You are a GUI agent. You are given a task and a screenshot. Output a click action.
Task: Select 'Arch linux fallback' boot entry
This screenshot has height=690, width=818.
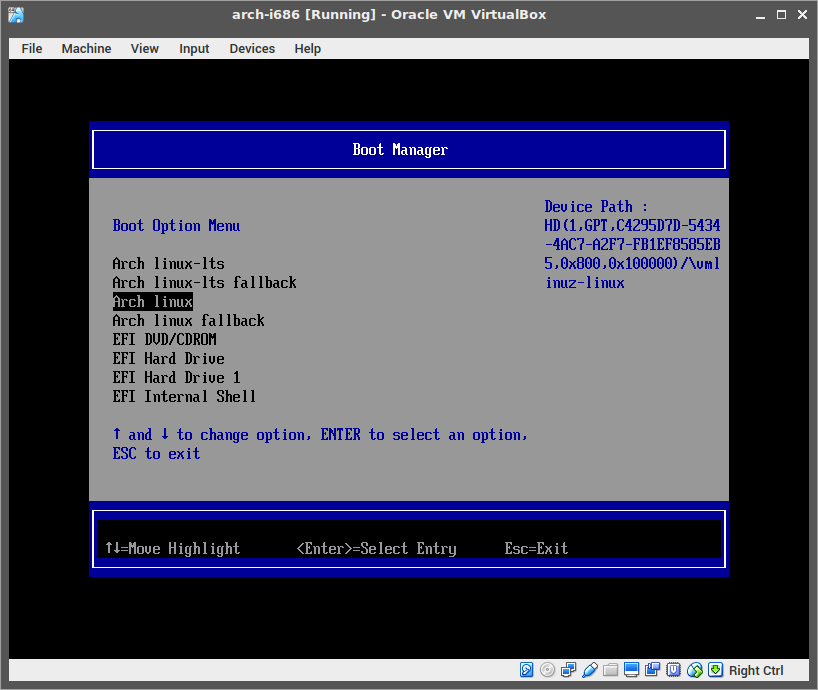(188, 320)
